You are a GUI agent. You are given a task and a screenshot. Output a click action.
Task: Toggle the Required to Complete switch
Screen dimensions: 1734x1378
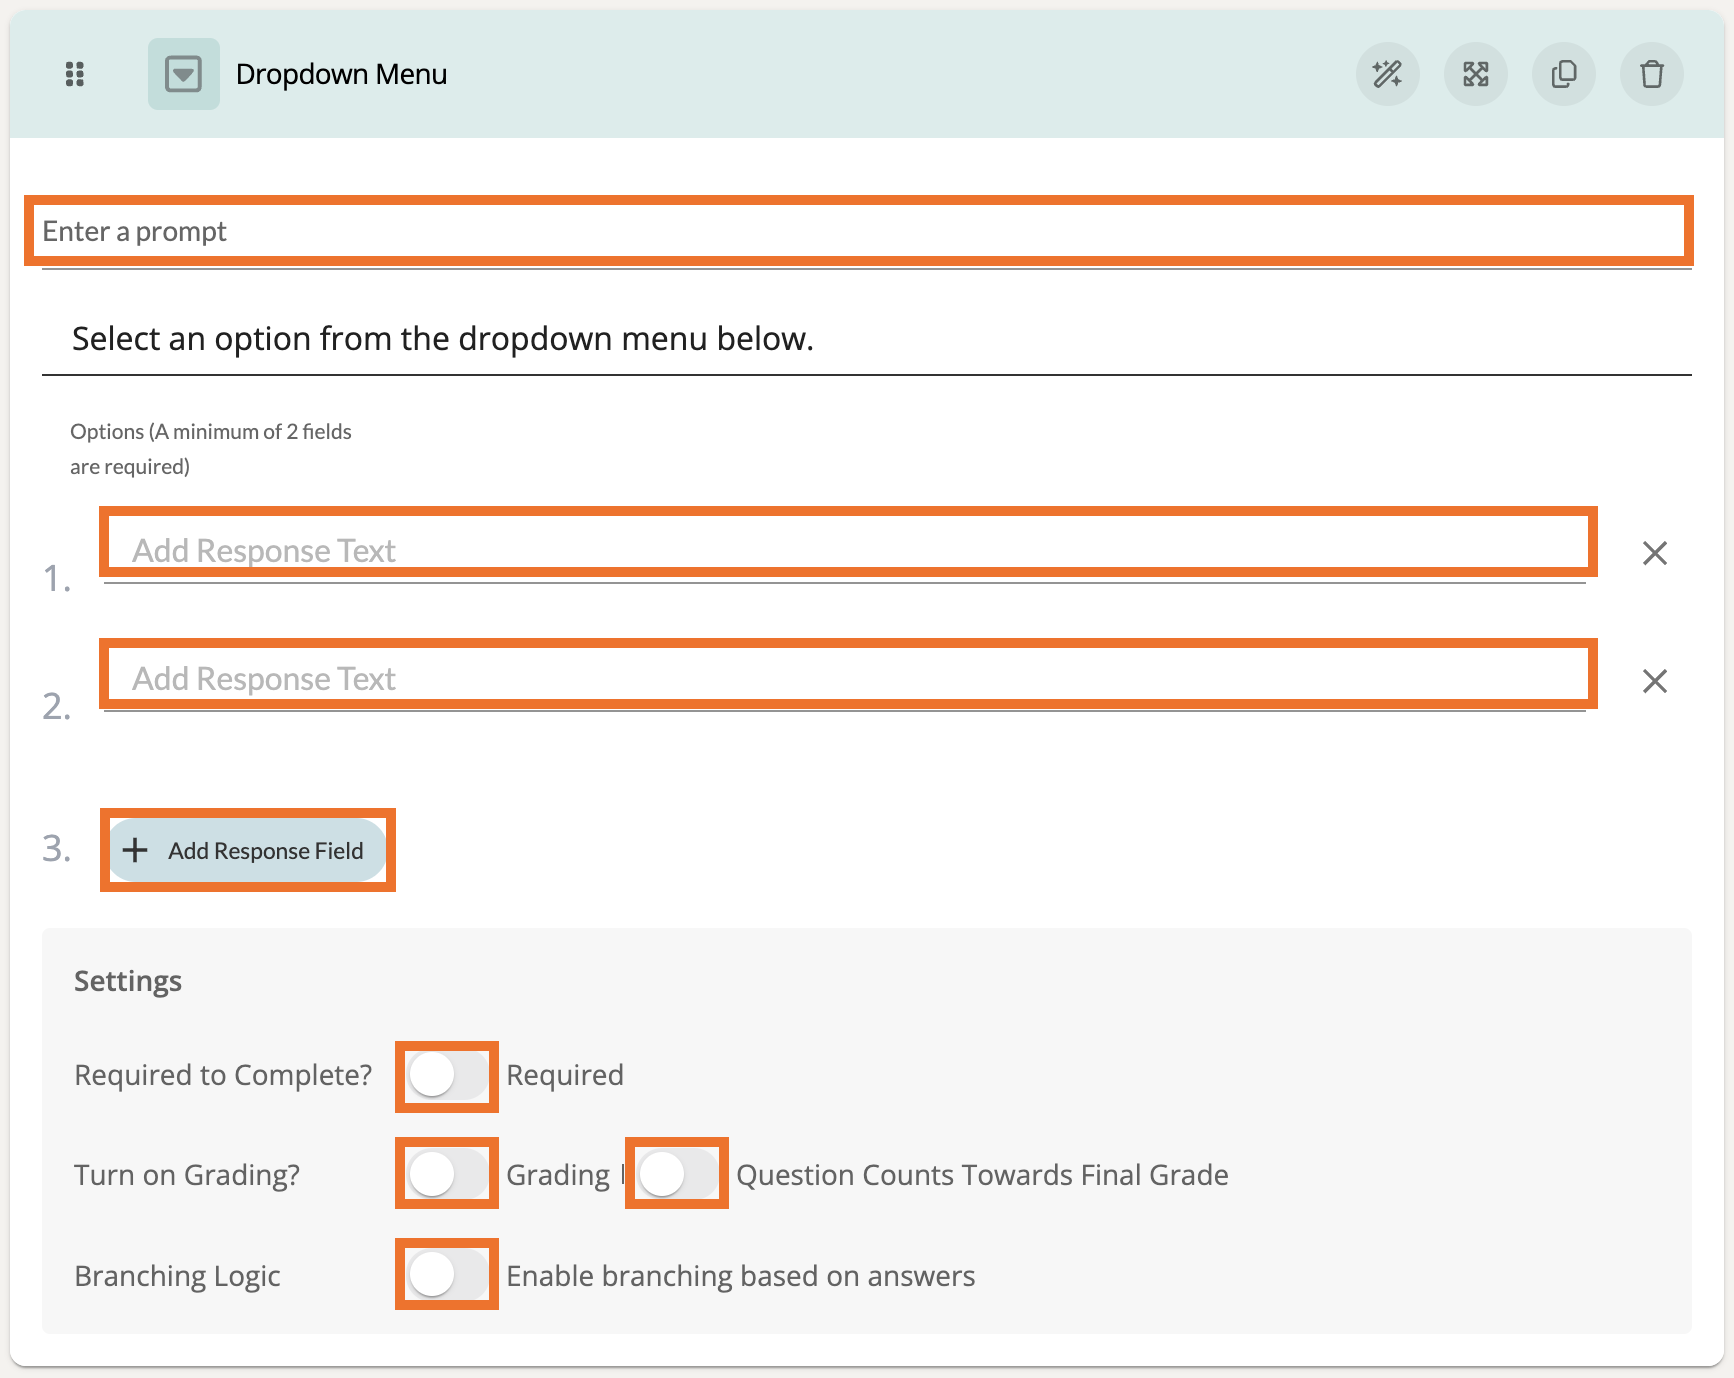pyautogui.click(x=447, y=1076)
